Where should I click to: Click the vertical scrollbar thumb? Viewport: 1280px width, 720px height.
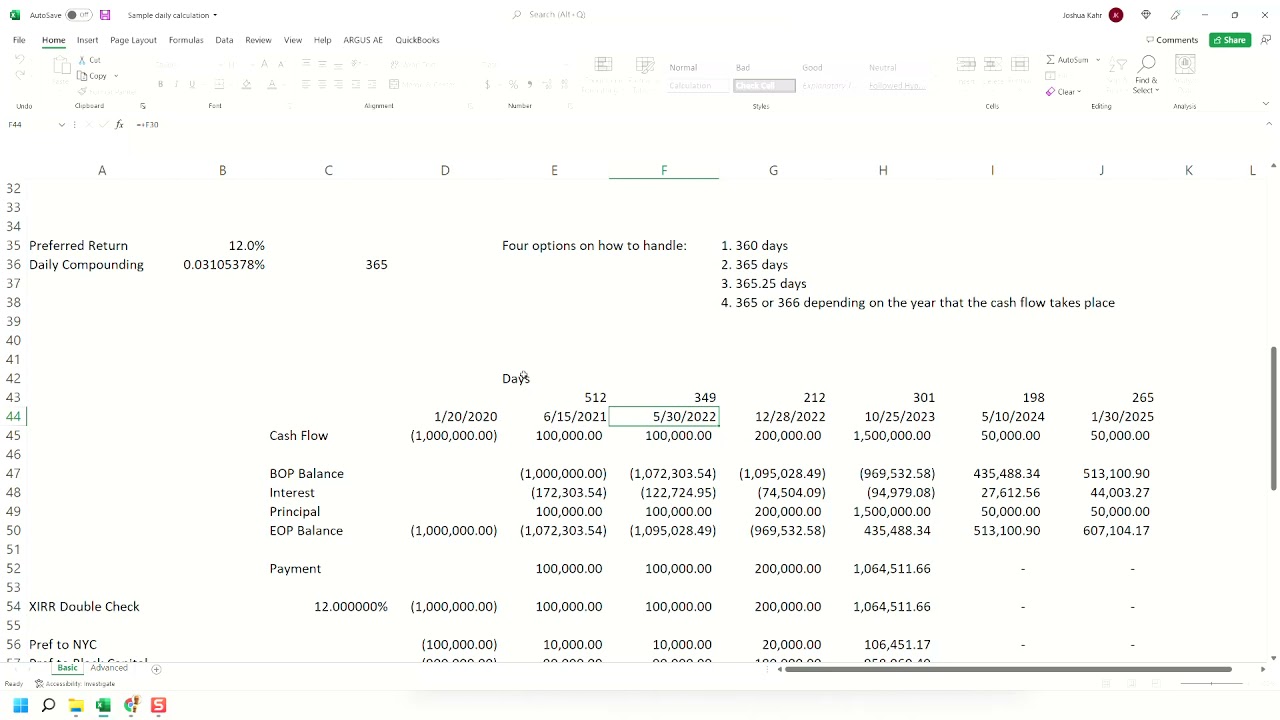(x=1272, y=419)
